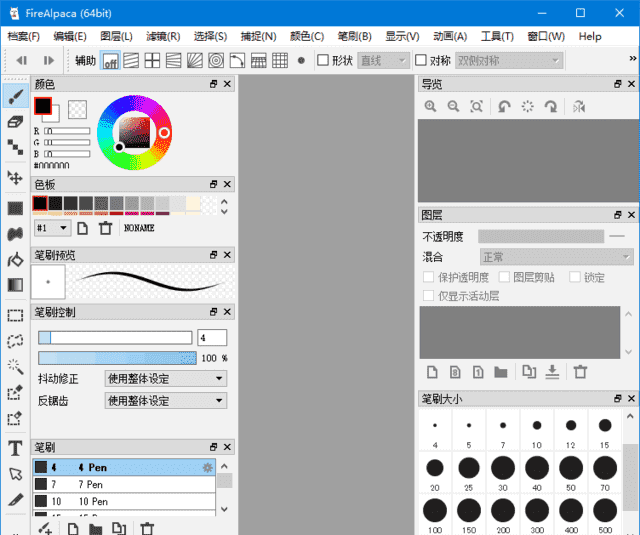Select the rectangular Select tool
Screen dimensions: 640x535
(x=16, y=315)
